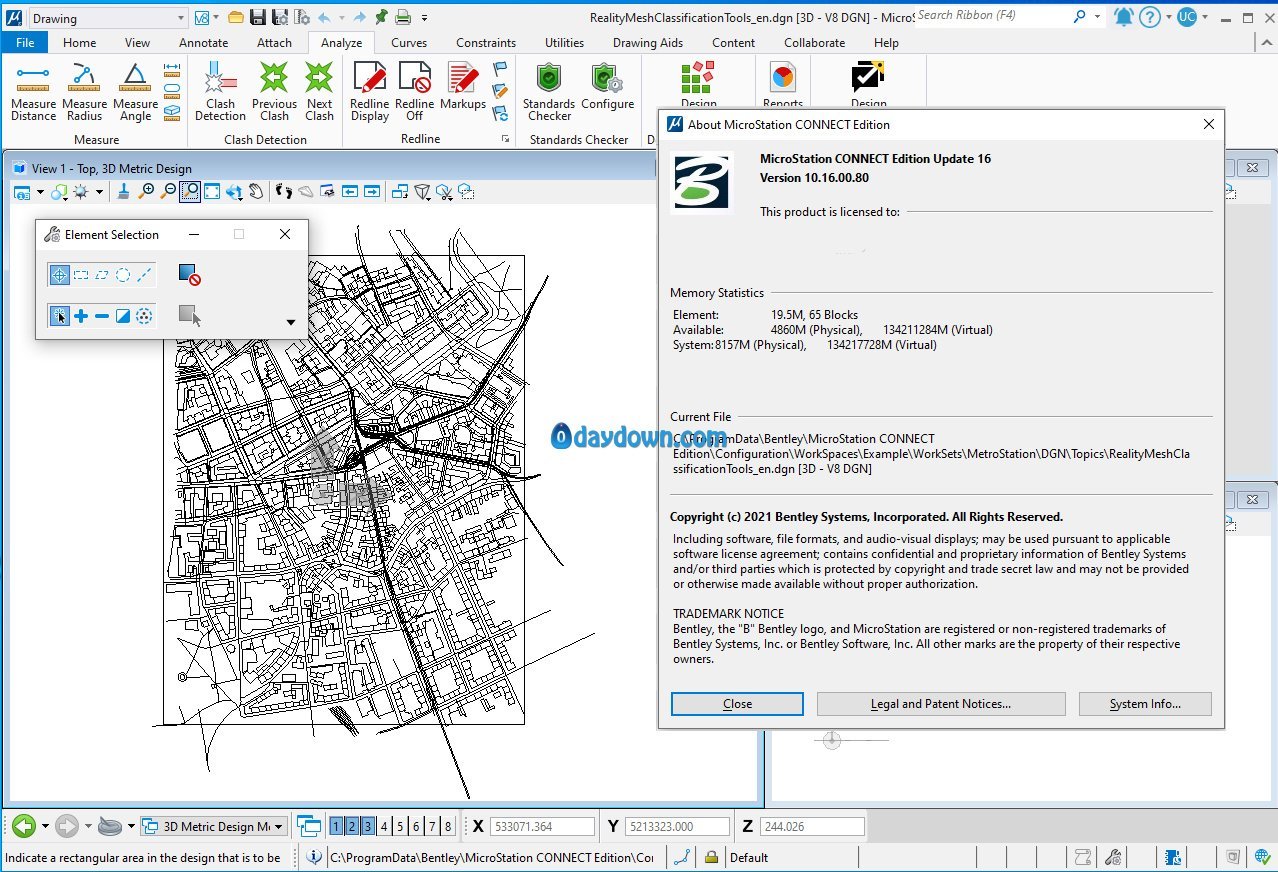Click the Fit View icon

point(212,191)
